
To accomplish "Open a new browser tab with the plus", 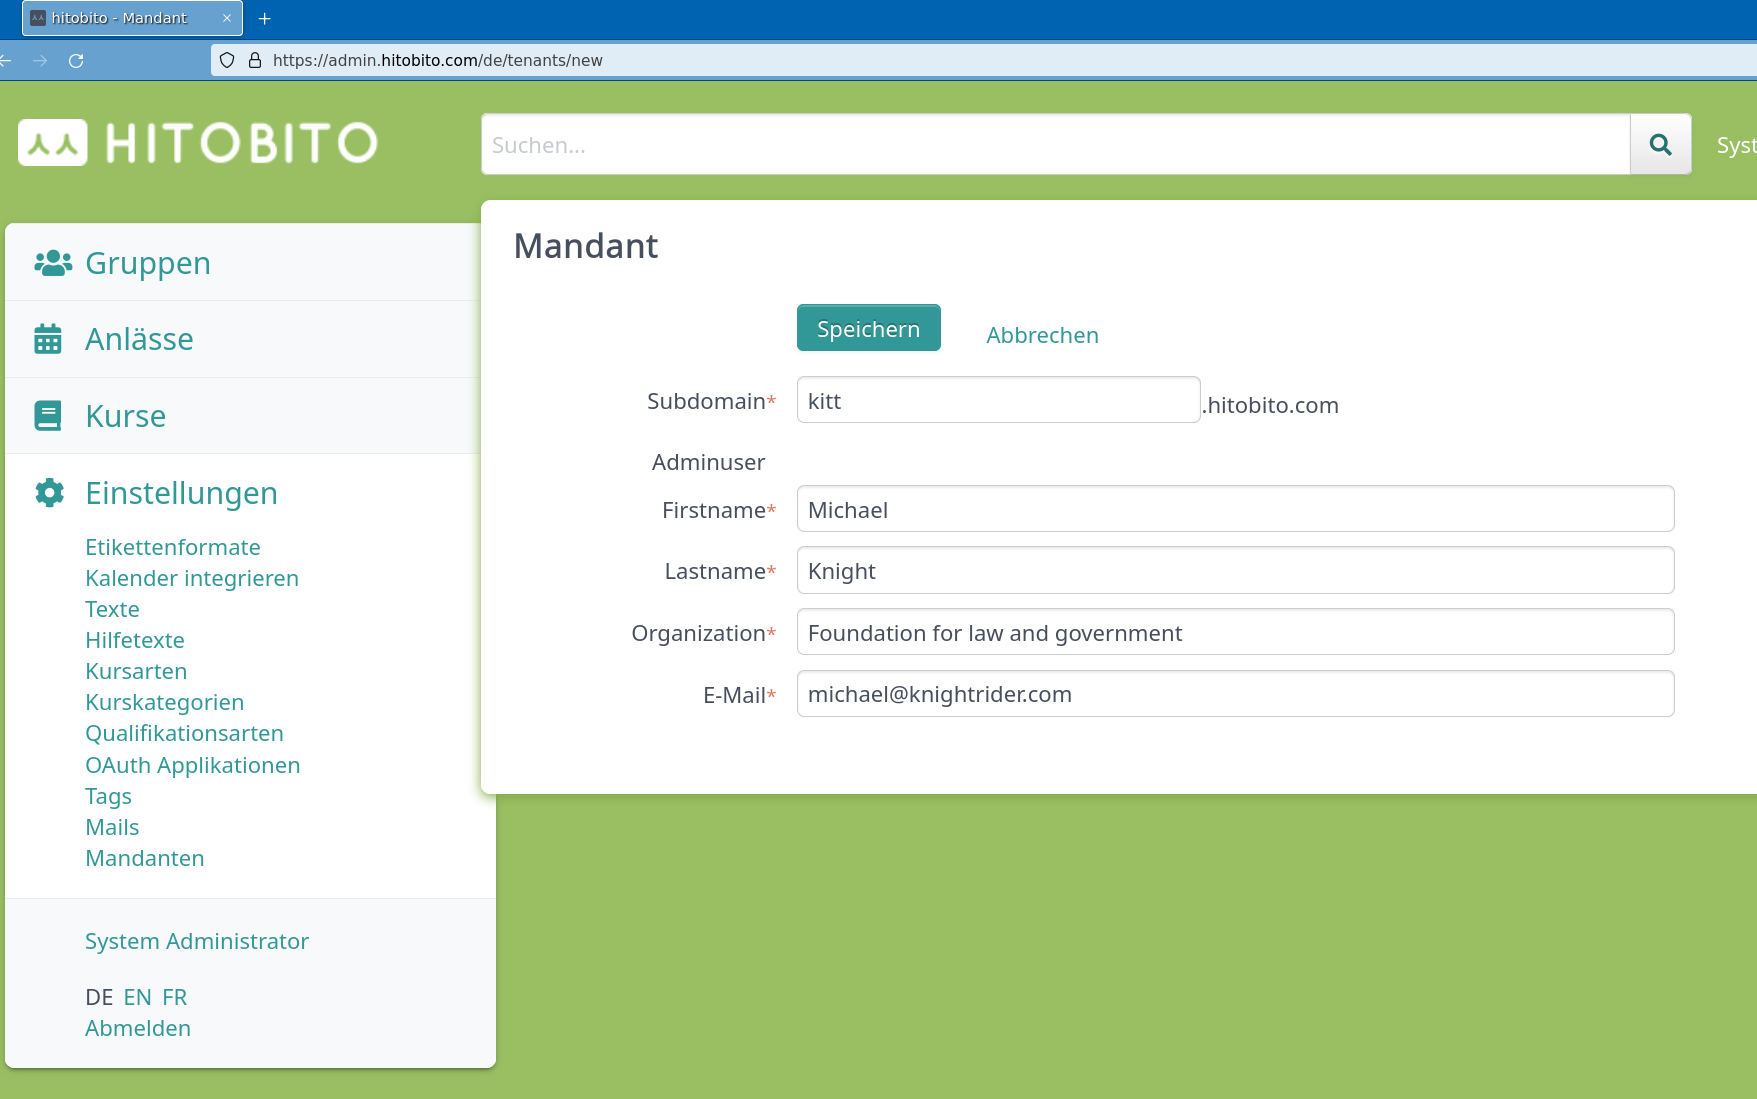I will (x=264, y=17).
